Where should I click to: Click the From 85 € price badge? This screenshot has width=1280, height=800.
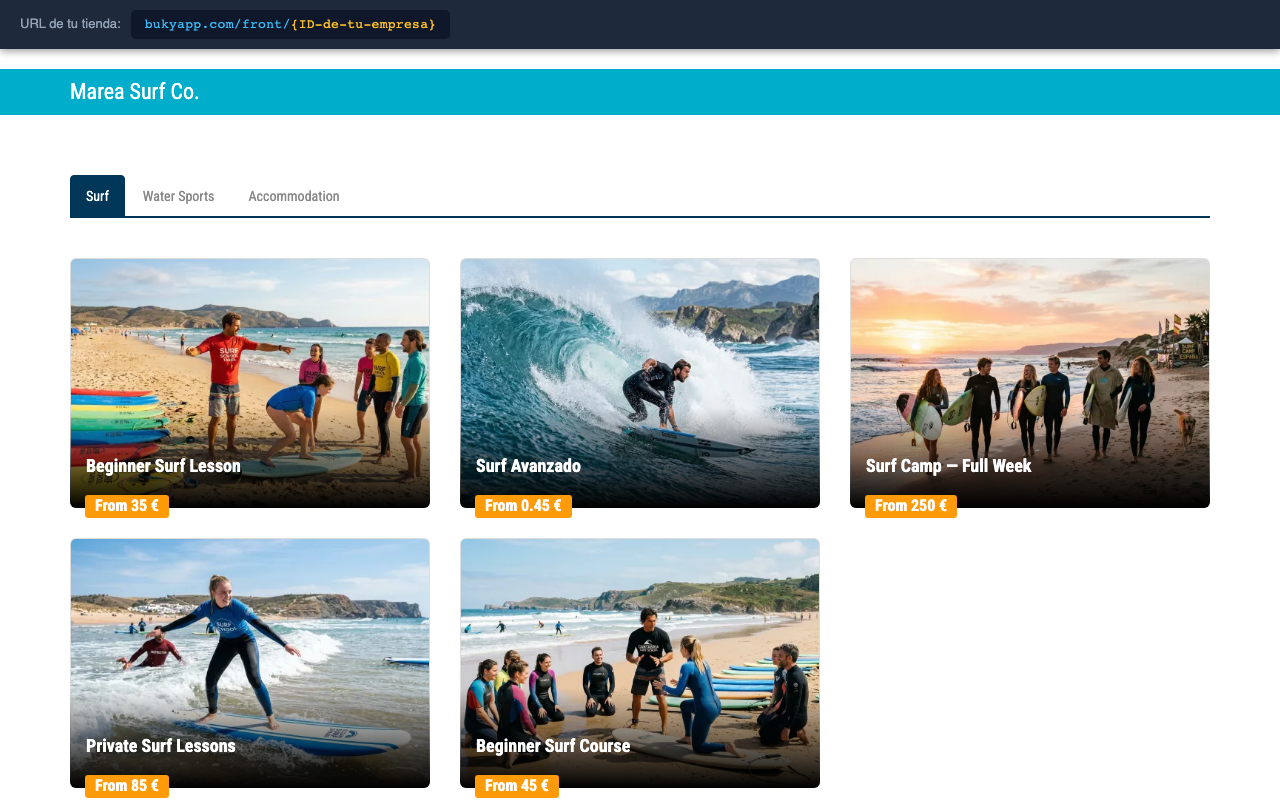pos(127,786)
